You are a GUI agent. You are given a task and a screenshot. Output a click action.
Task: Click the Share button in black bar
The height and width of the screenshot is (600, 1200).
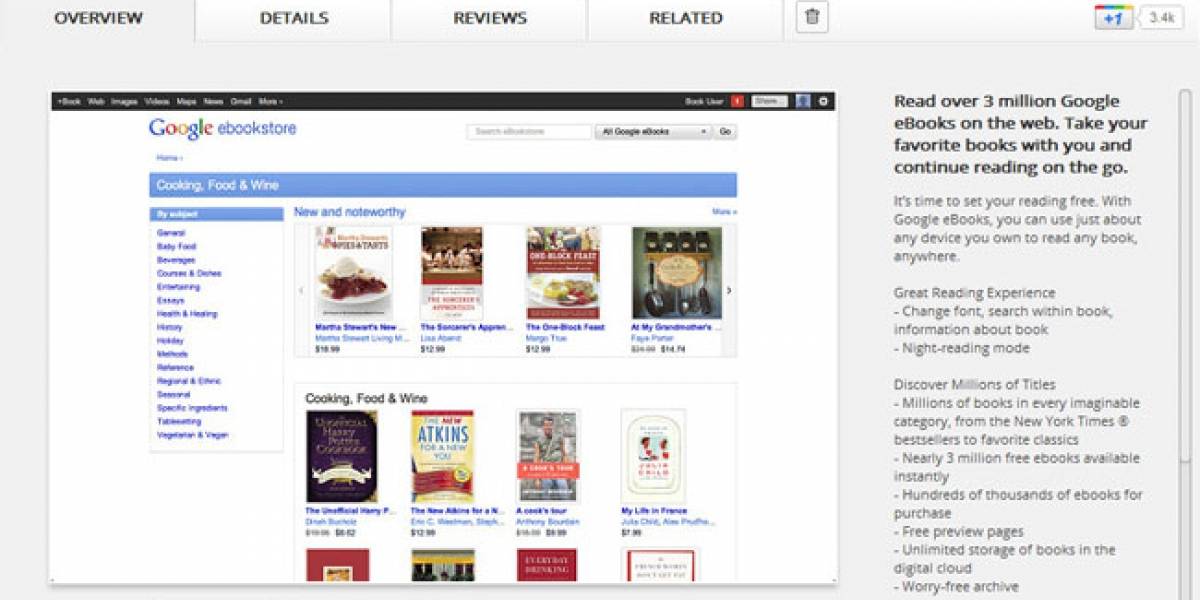[769, 101]
